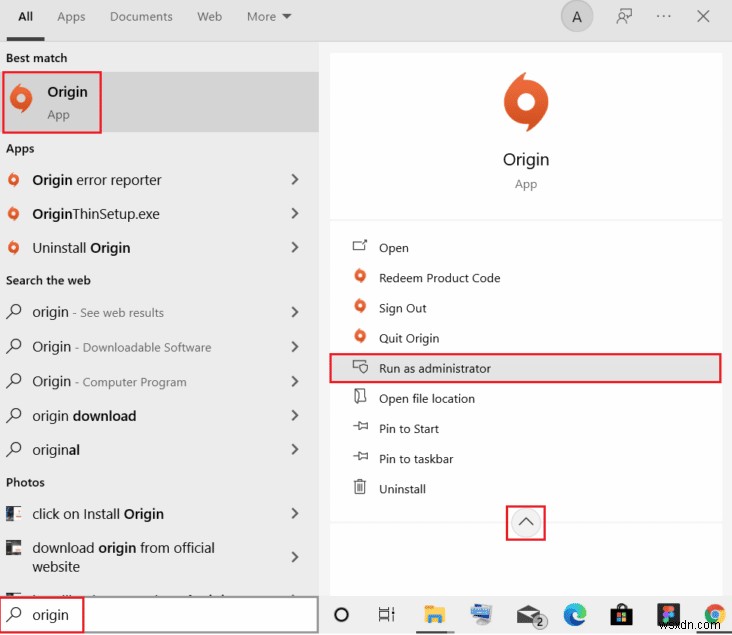The height and width of the screenshot is (635, 732).
Task: Click the OriginThinSetup.exe icon
Action: (x=14, y=214)
